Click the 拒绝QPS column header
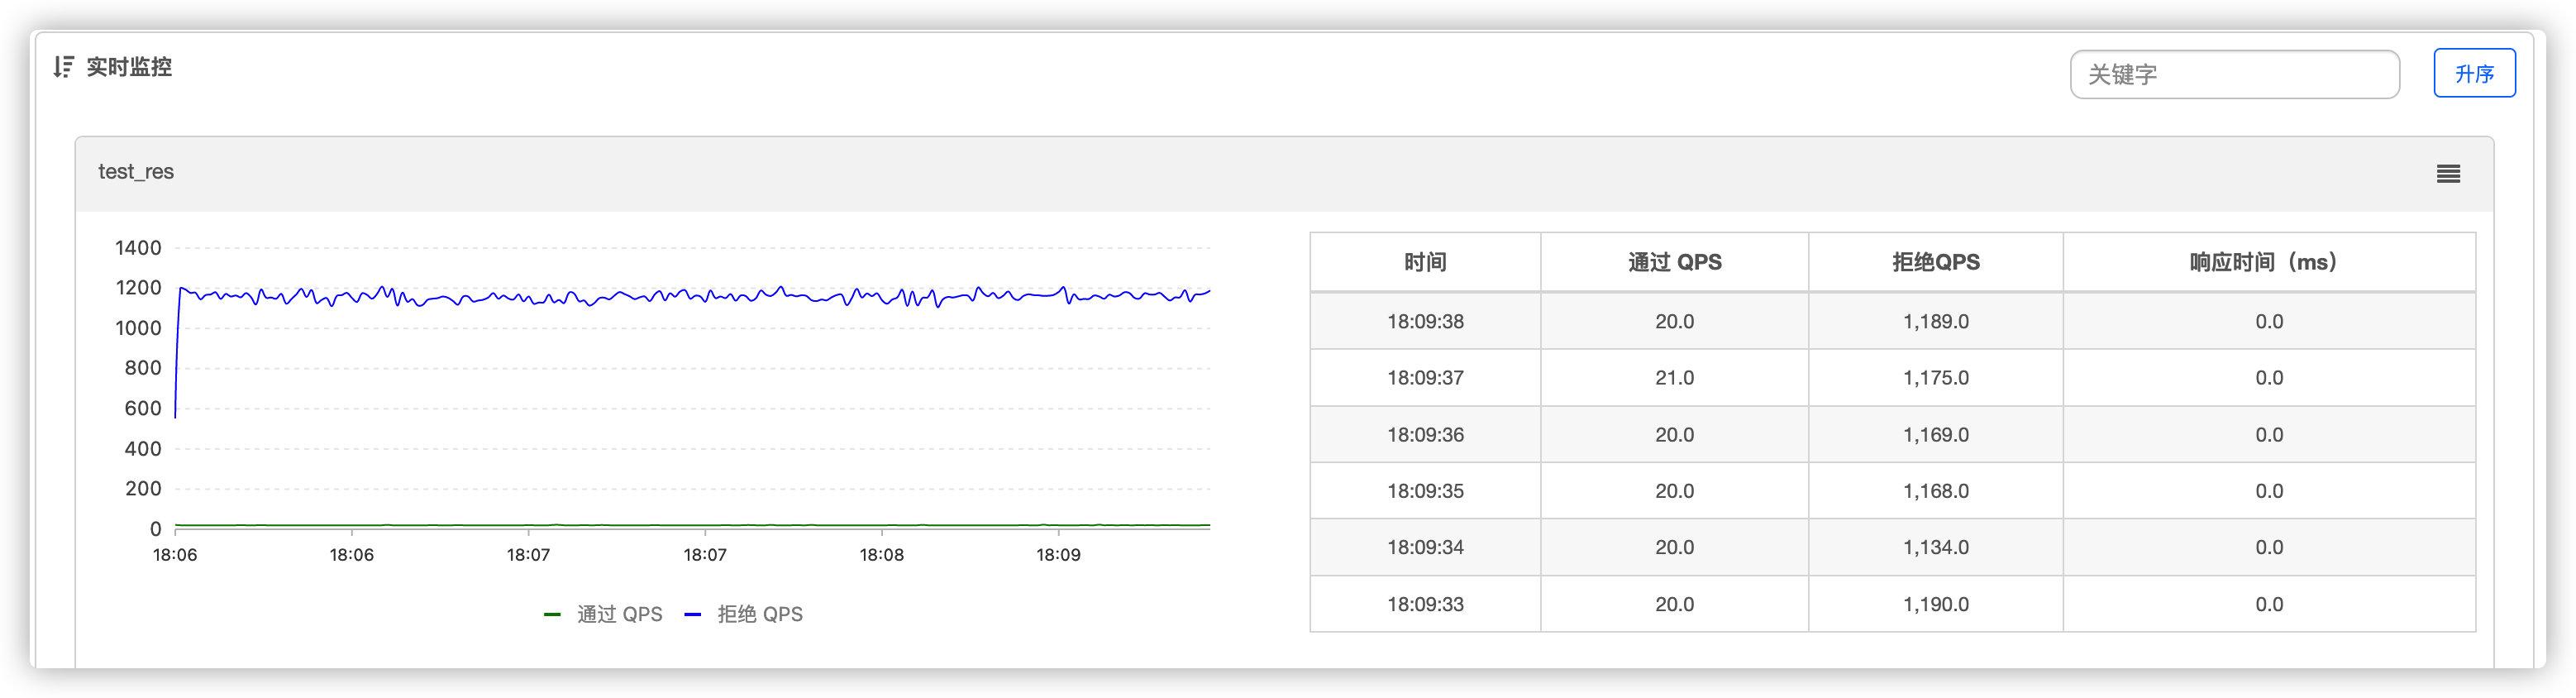This screenshot has width=2576, height=698. pos(1935,262)
